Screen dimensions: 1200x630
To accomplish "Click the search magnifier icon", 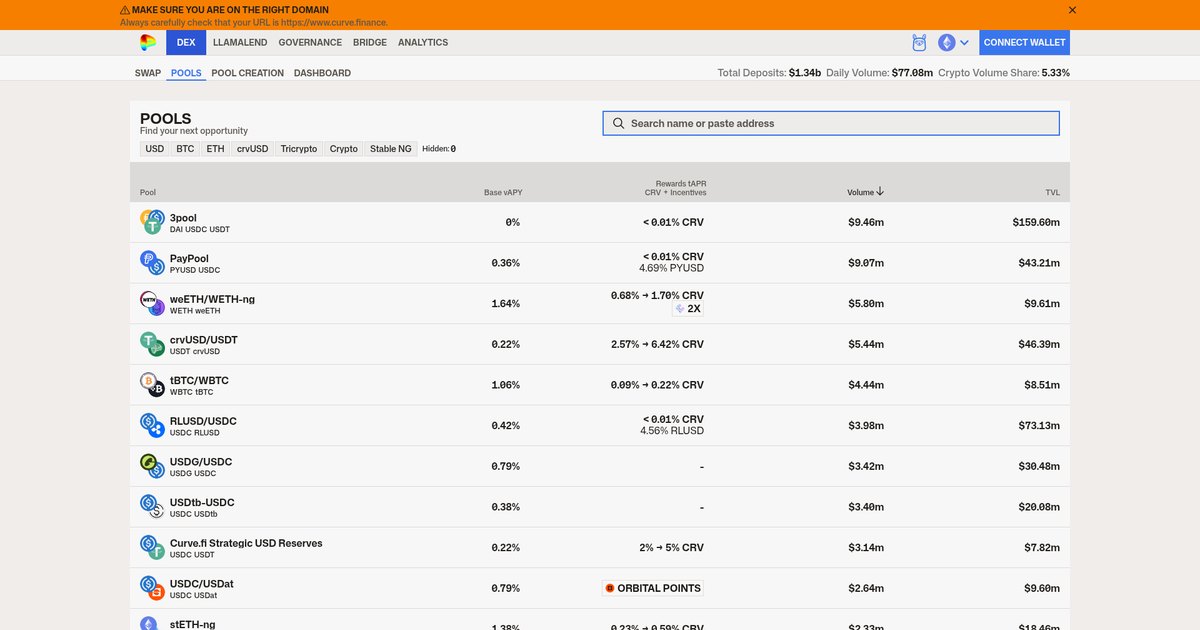I will (x=619, y=123).
